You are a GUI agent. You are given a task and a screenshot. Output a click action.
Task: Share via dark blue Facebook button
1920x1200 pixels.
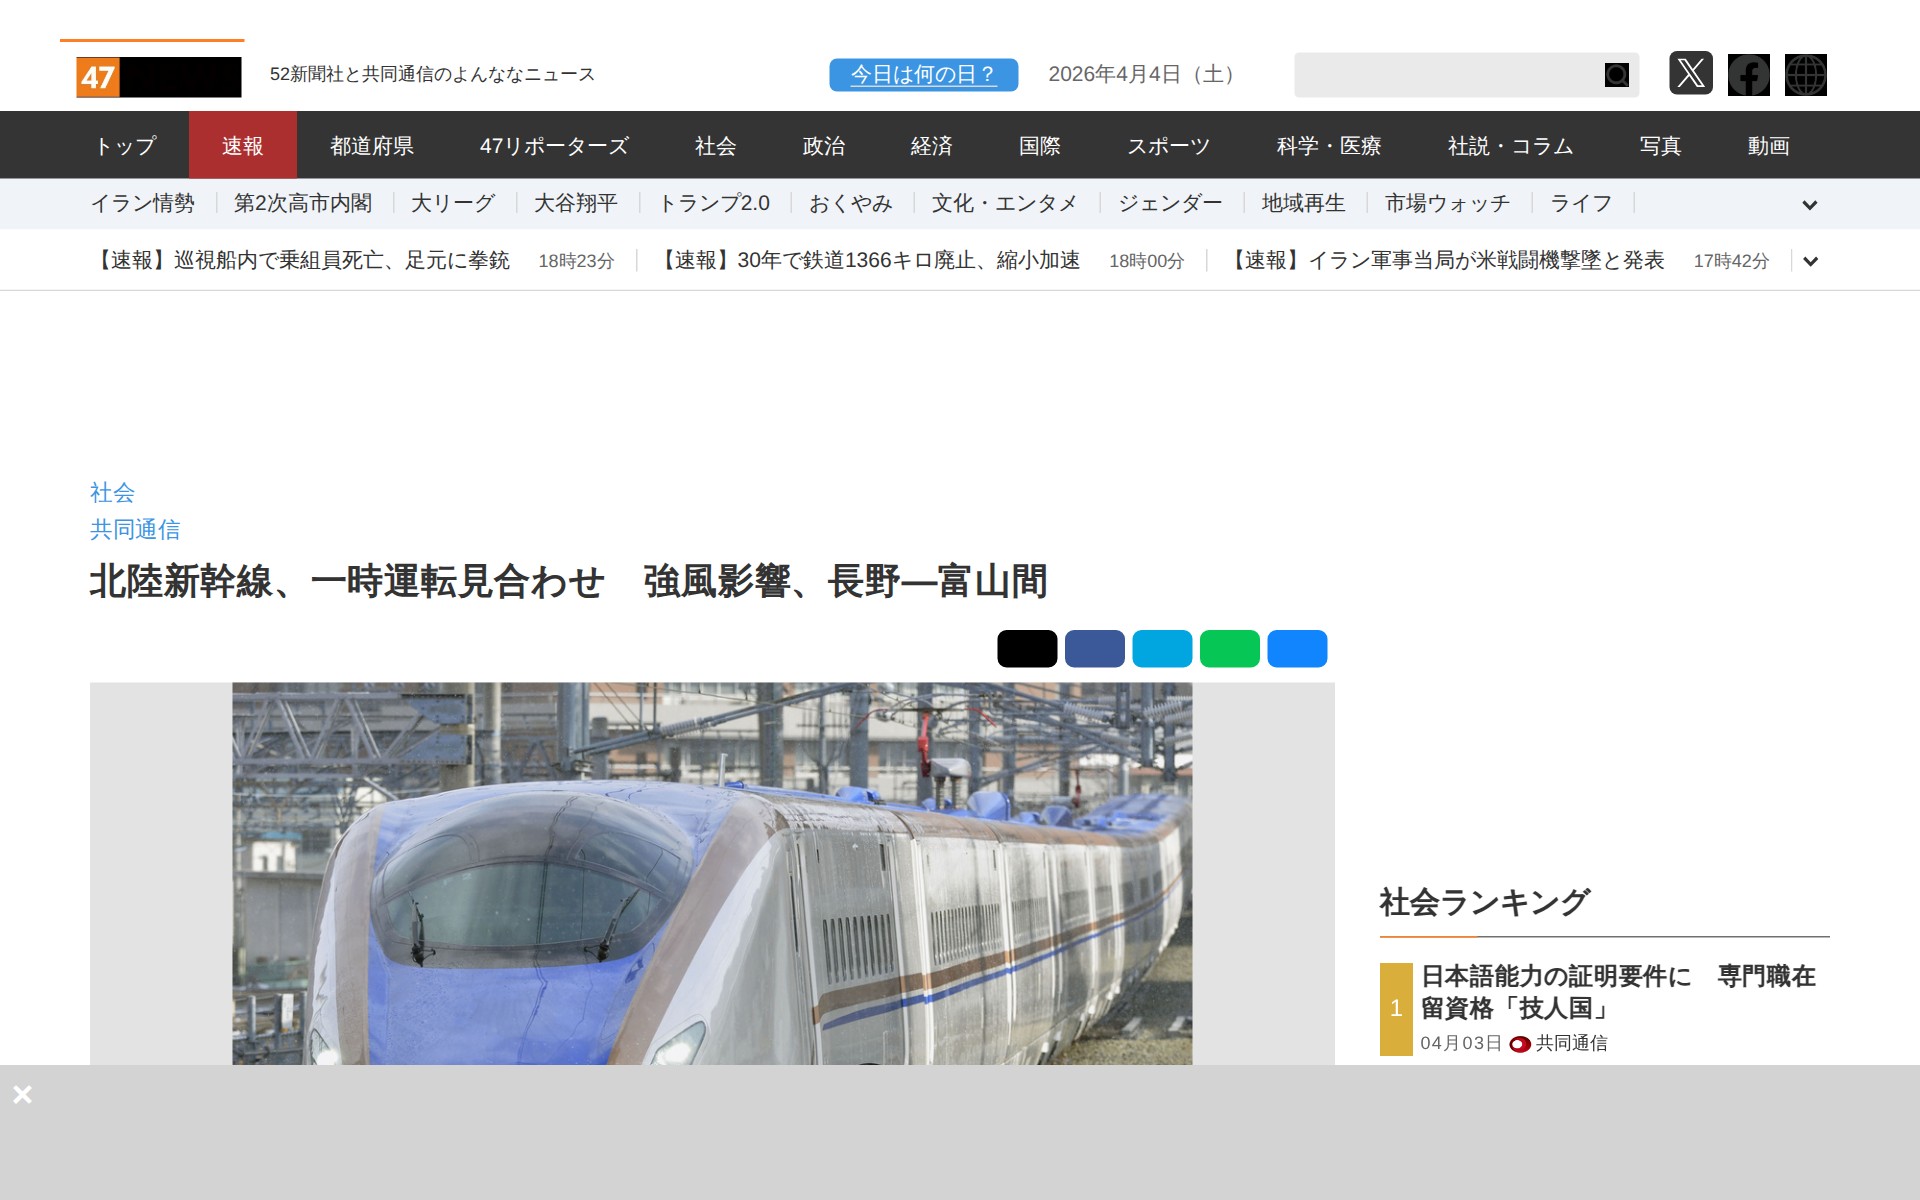click(1094, 648)
